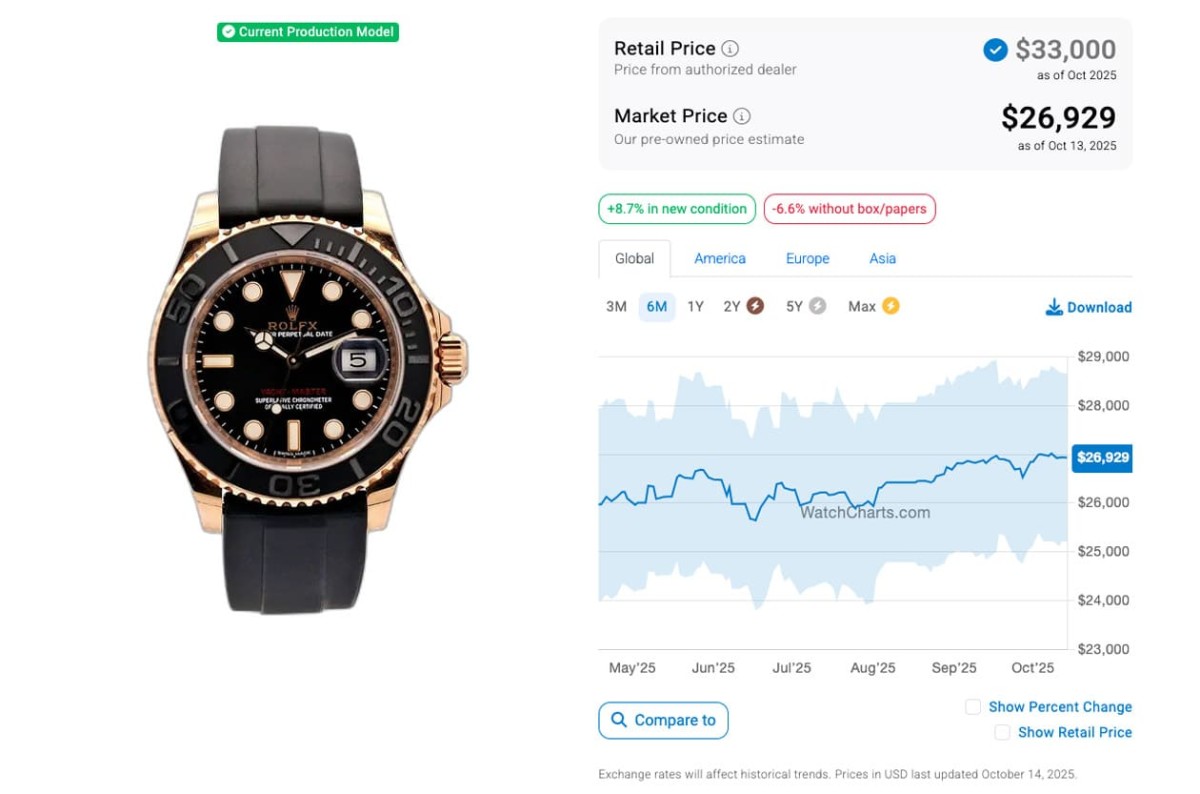The width and height of the screenshot is (1200, 794).
Task: Enable Show Retail Price checkbox
Action: (1002, 733)
